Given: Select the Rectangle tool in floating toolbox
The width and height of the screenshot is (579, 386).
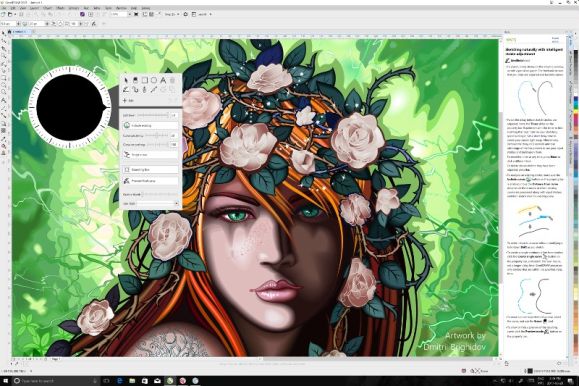Looking at the screenshot, I should (145, 80).
